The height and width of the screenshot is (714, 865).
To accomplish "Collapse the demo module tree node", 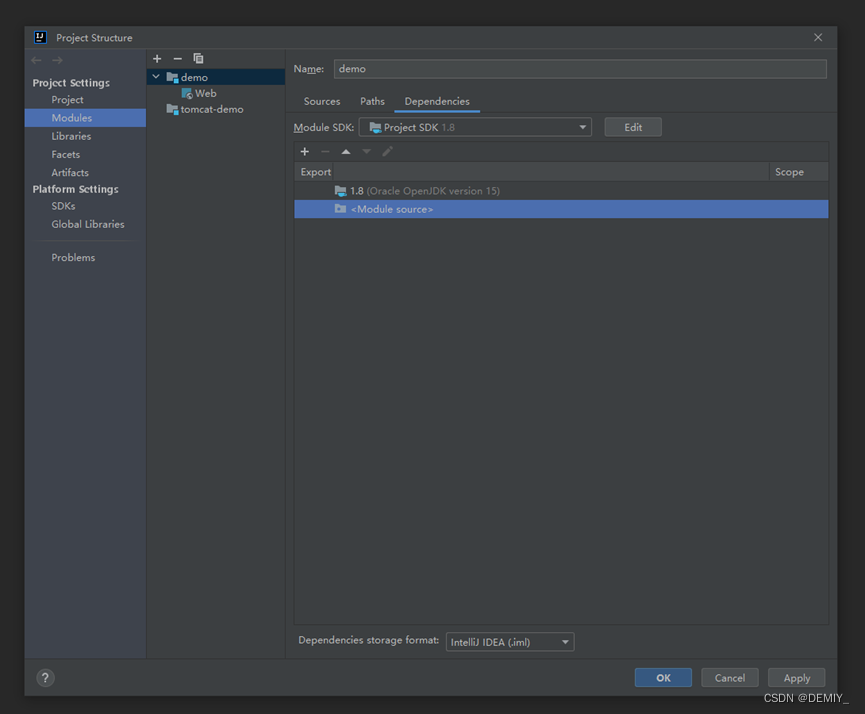I will [x=156, y=77].
